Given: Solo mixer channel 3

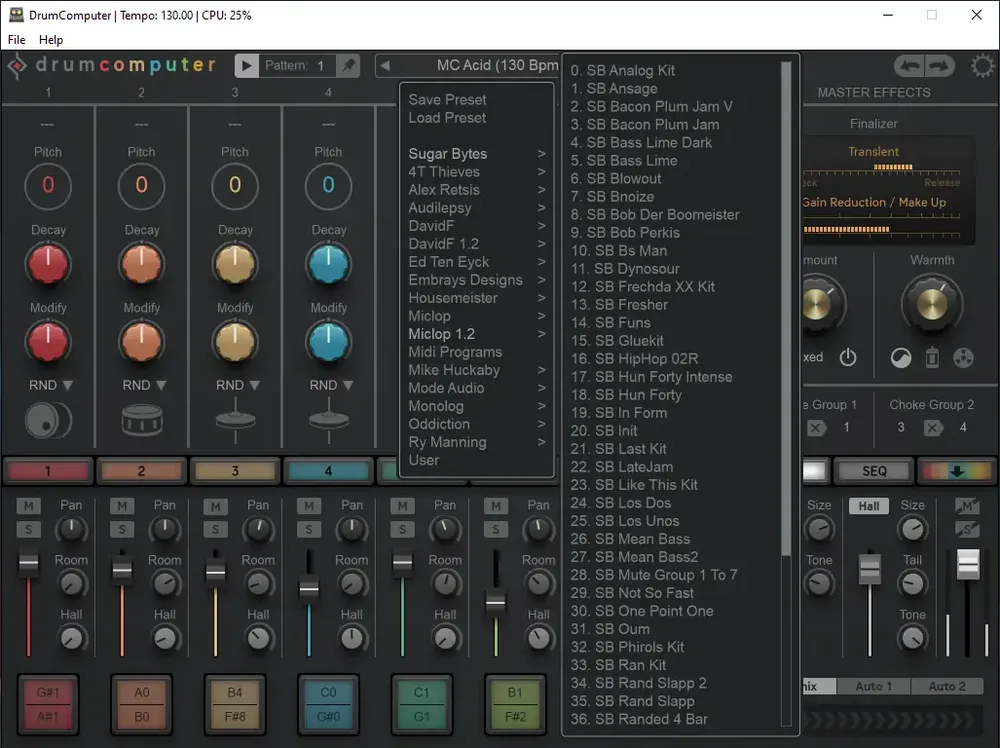Looking at the screenshot, I should pyautogui.click(x=216, y=529).
